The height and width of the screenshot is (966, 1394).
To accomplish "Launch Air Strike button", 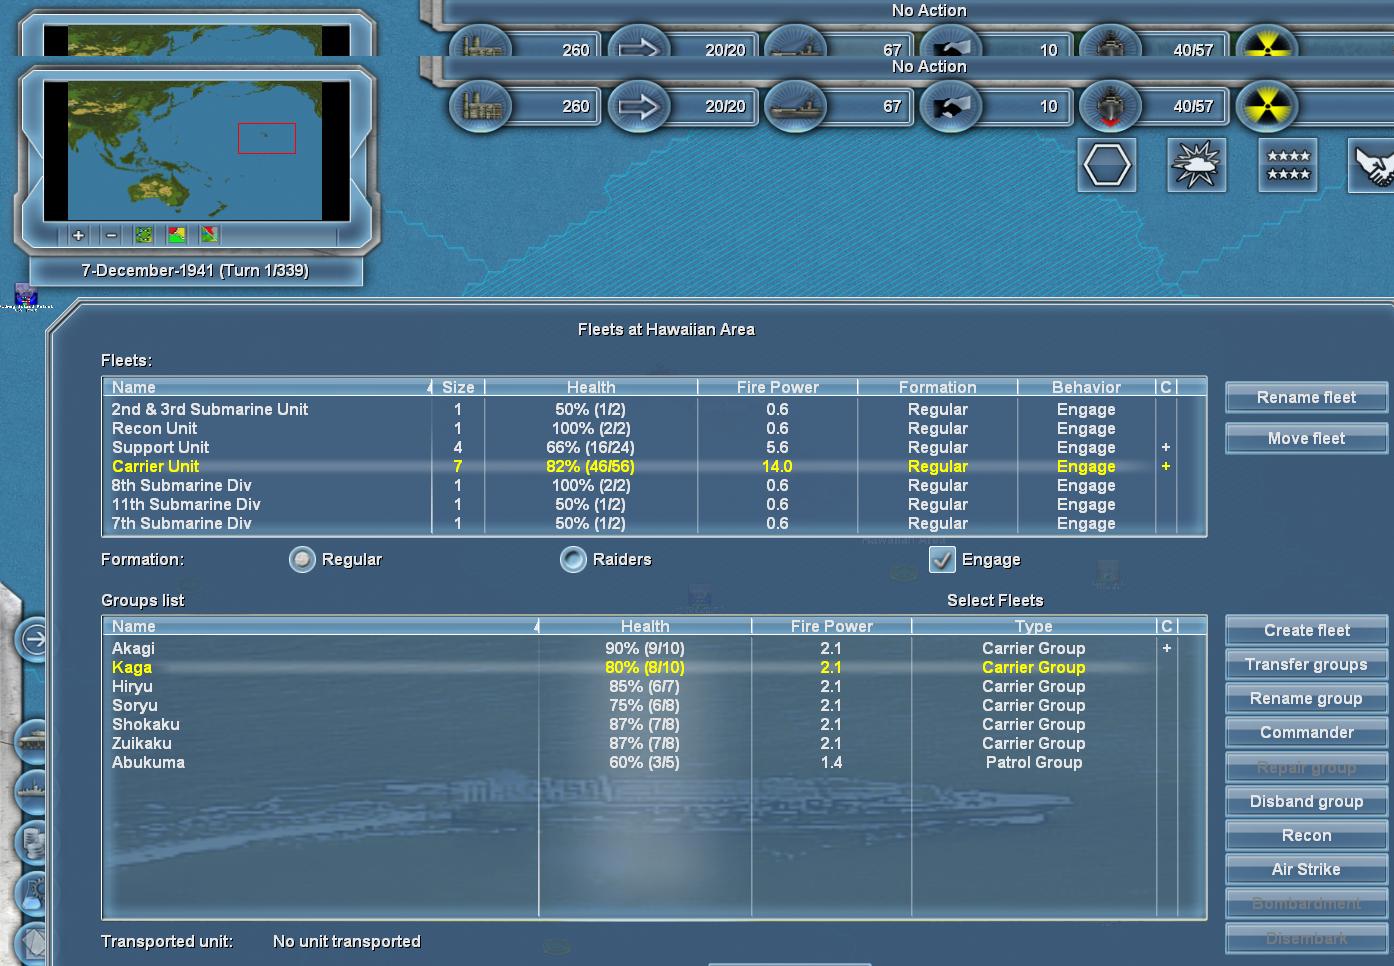I will click(1306, 870).
